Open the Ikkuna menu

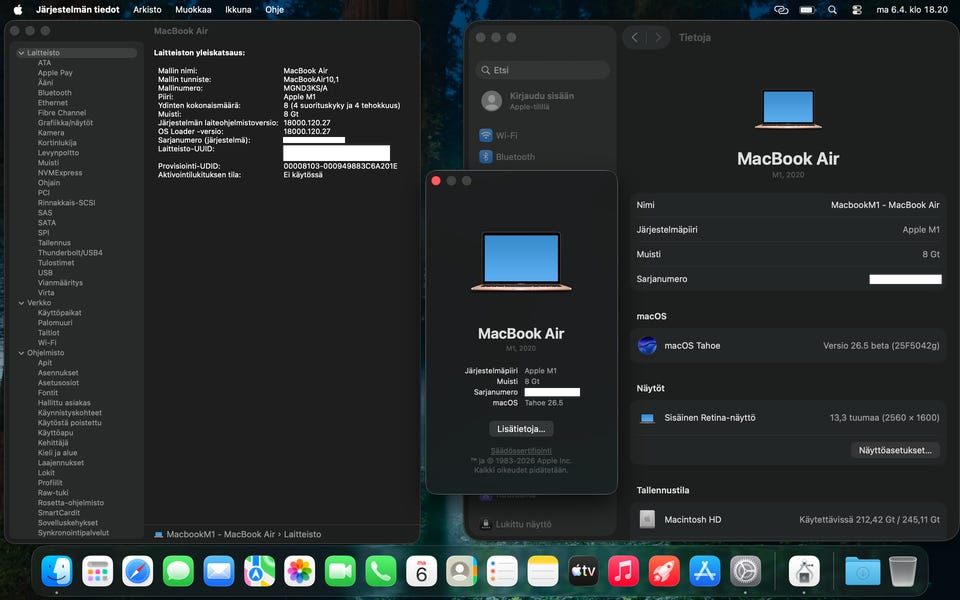click(x=238, y=10)
